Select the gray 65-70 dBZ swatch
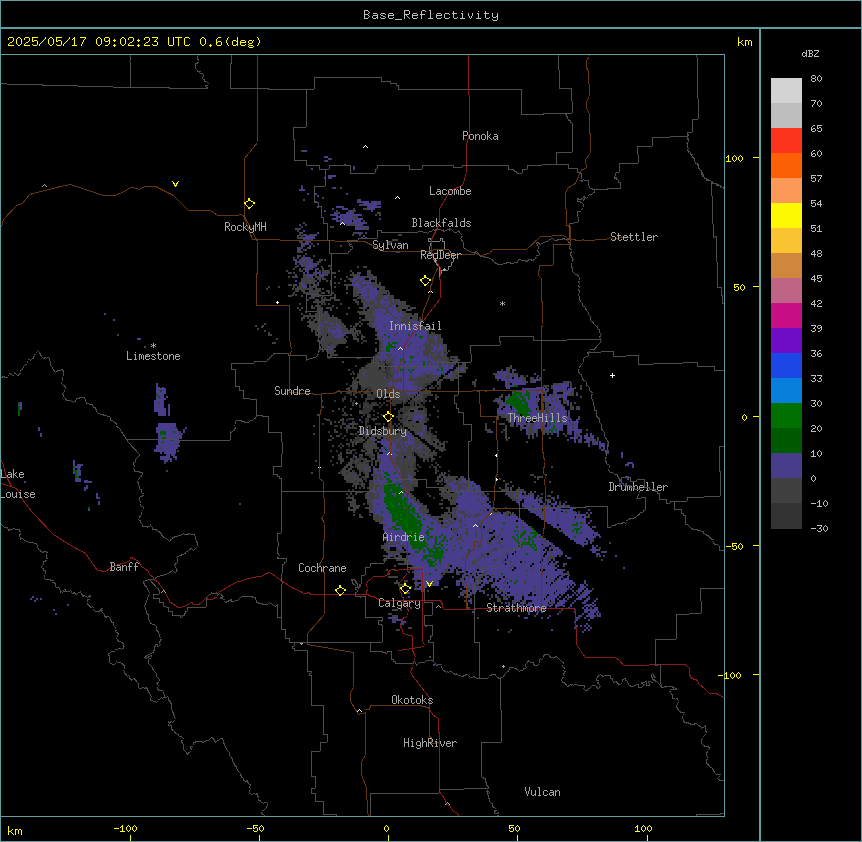Viewport: 862px width, 842px height. point(786,115)
